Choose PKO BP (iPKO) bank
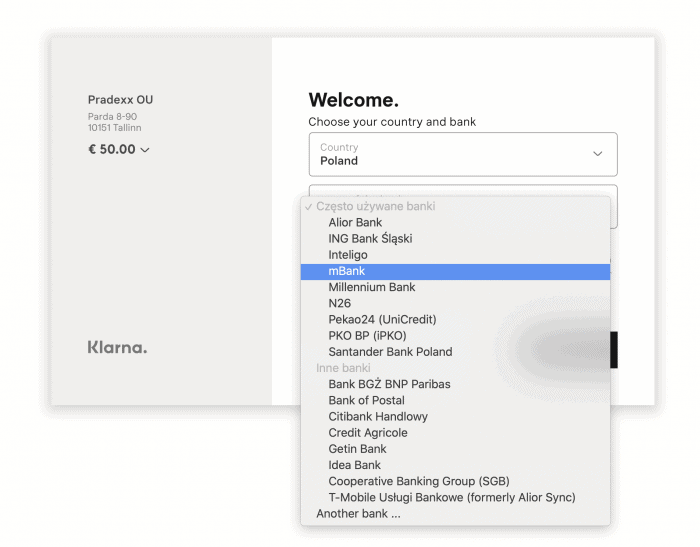Image resolution: width=700 pixels, height=547 pixels. point(455,335)
